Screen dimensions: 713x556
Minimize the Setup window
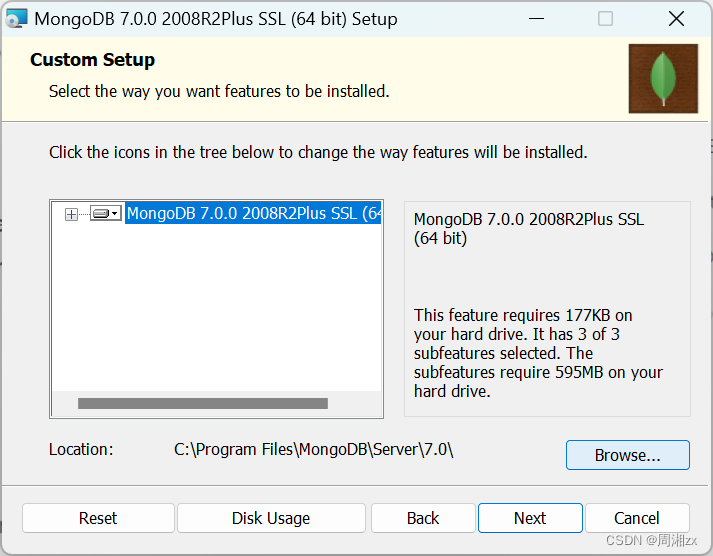(x=537, y=19)
